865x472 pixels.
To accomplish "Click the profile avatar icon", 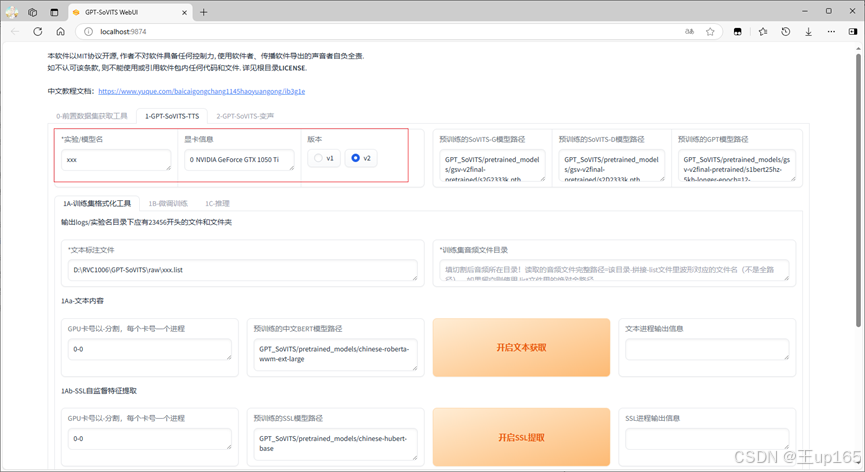I will 12,12.
